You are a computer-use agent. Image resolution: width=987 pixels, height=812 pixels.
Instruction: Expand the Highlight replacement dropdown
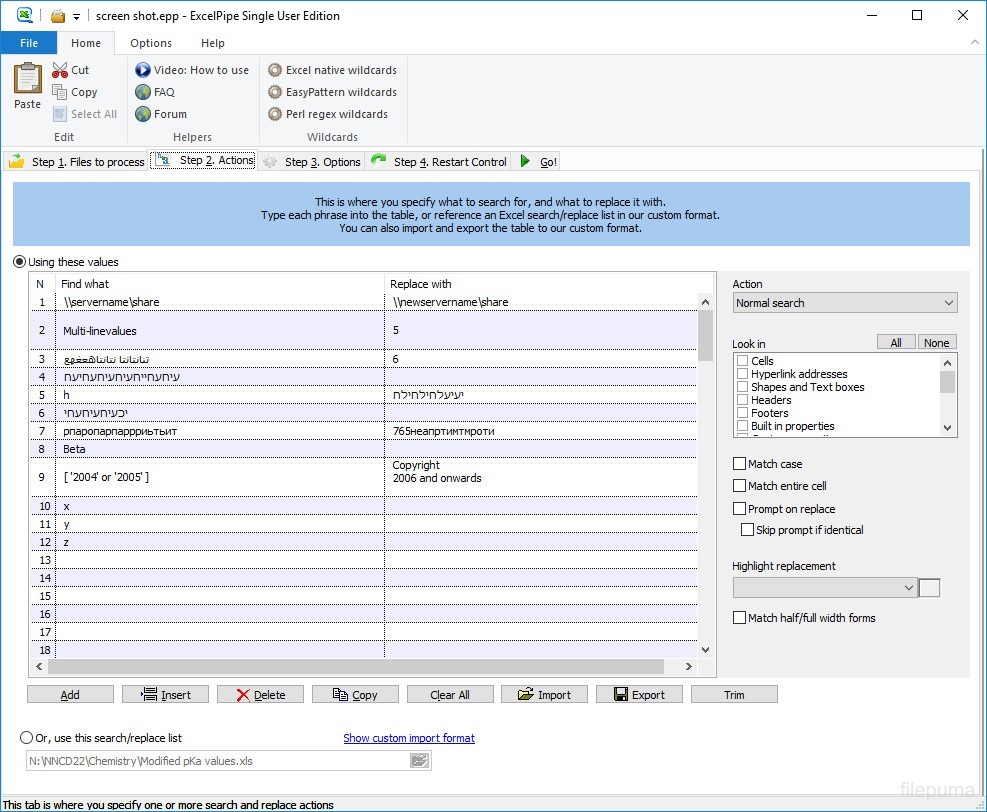coord(824,588)
